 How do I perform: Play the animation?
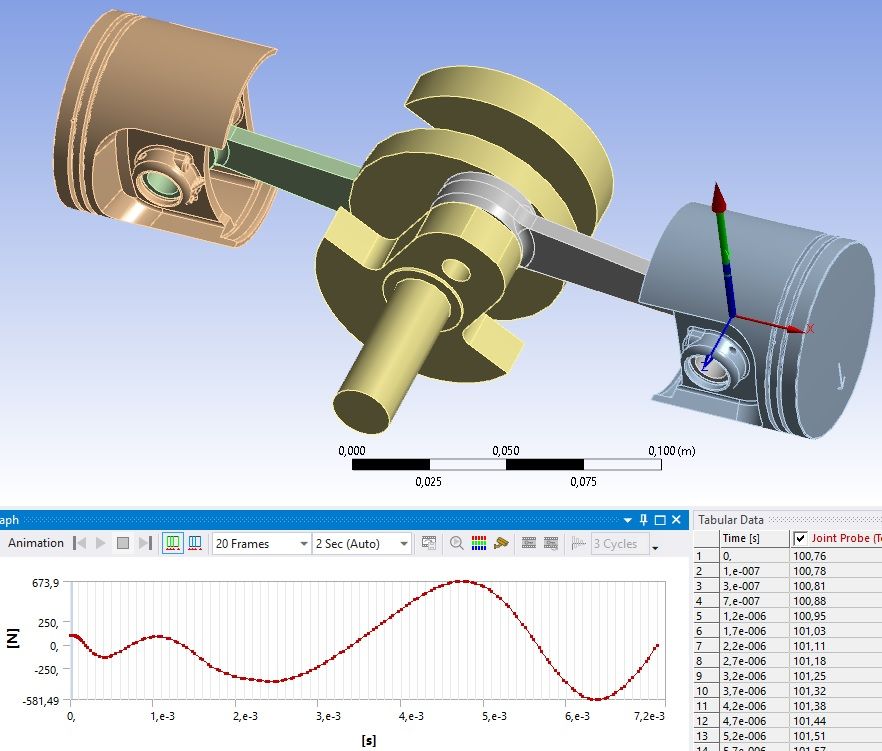101,543
